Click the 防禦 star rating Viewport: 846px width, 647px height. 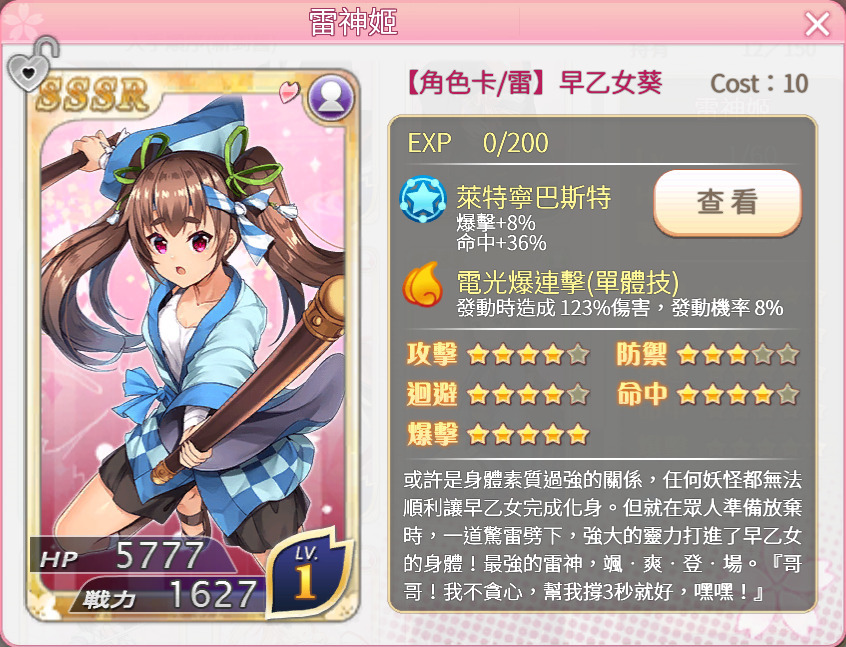737,355
